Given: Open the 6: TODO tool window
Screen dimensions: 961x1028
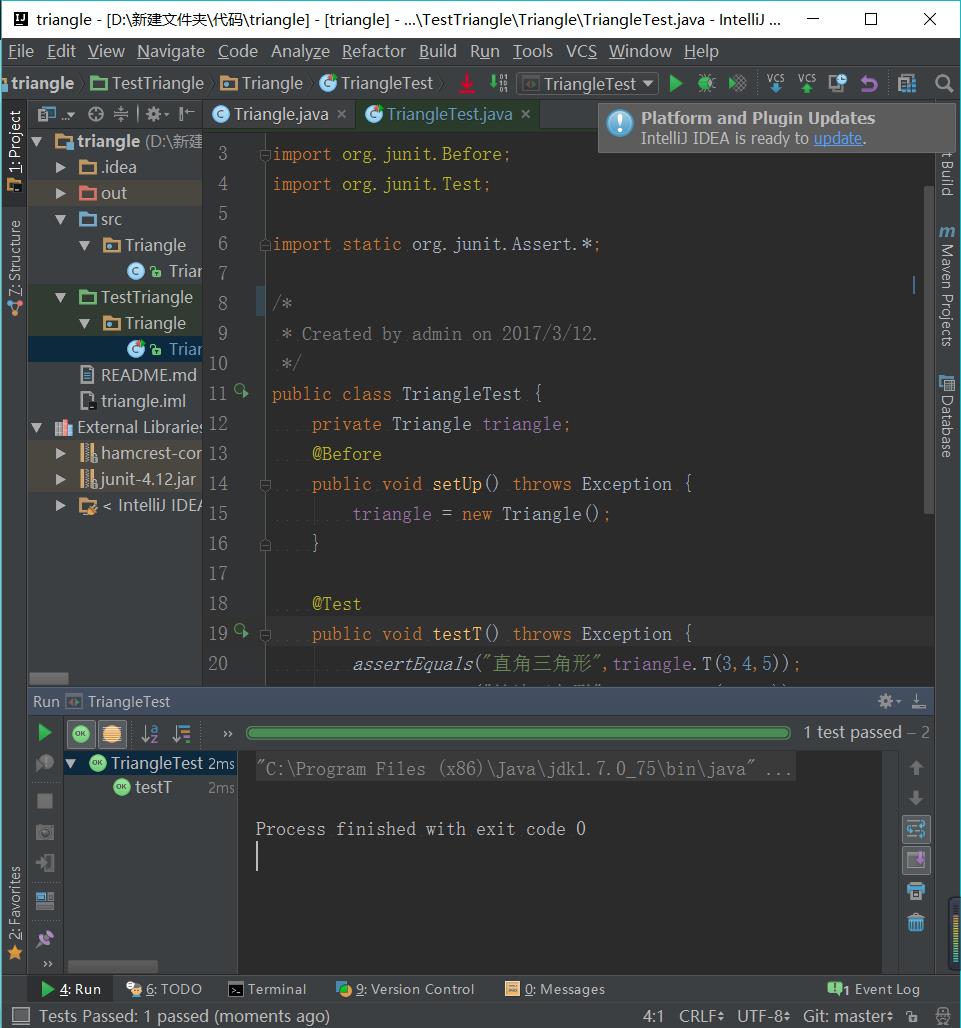Looking at the screenshot, I should click(x=164, y=989).
